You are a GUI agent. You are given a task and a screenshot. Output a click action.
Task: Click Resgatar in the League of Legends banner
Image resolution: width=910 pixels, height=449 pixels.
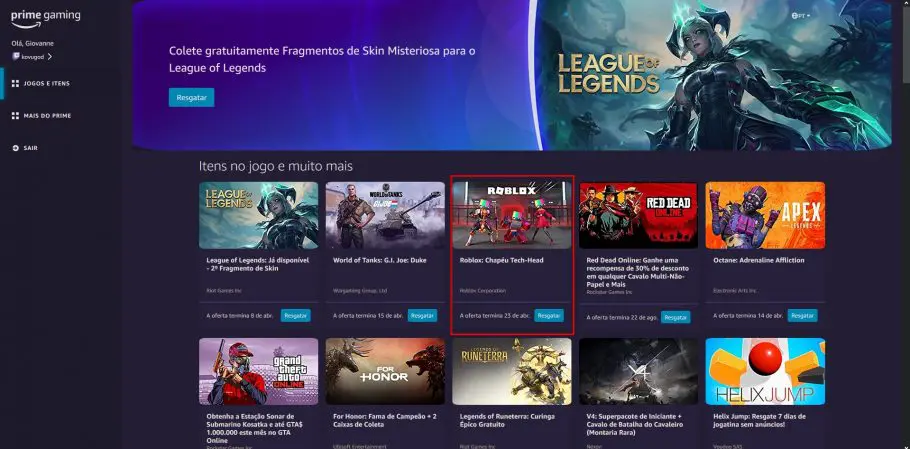[192, 97]
